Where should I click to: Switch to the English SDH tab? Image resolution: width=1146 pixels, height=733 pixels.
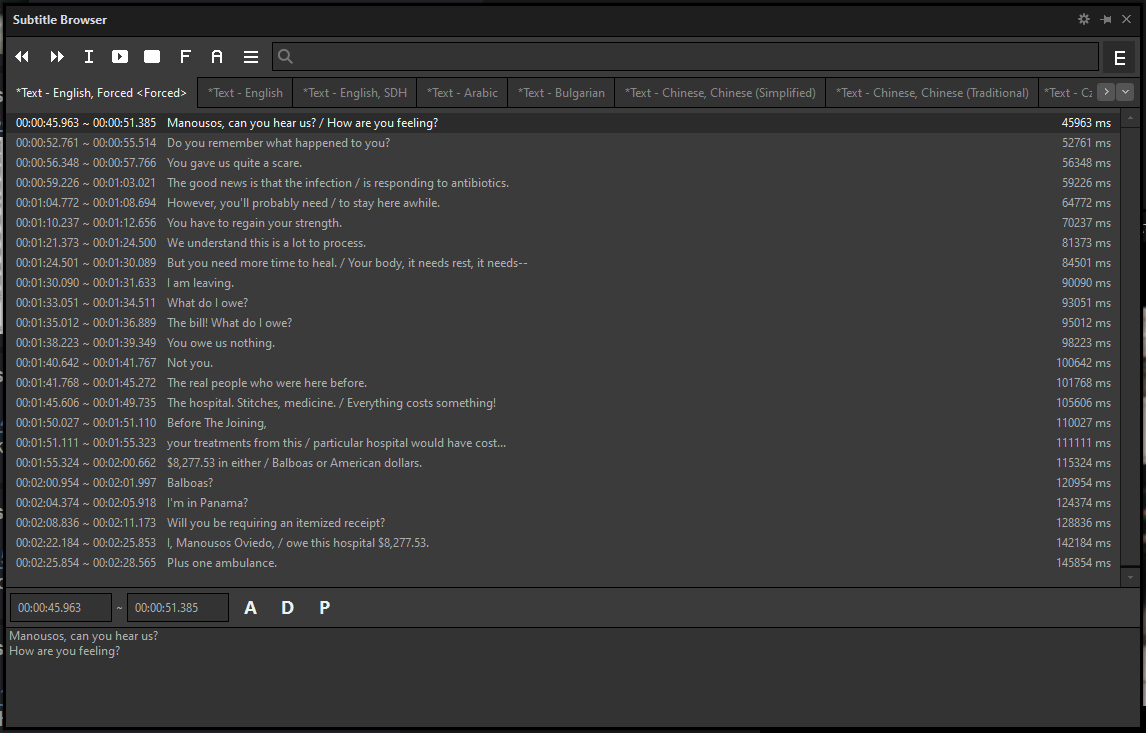pyautogui.click(x=354, y=93)
